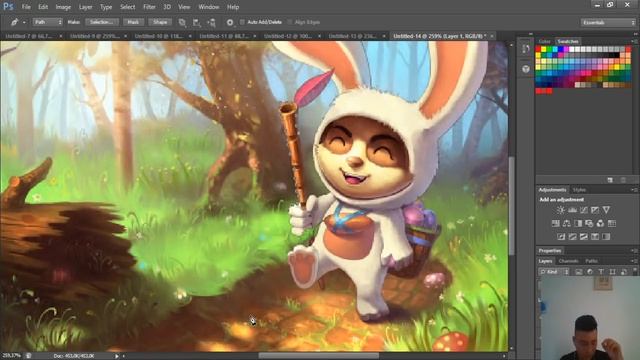Add an Invert adjustment
The image size is (640, 360).
tap(561, 236)
